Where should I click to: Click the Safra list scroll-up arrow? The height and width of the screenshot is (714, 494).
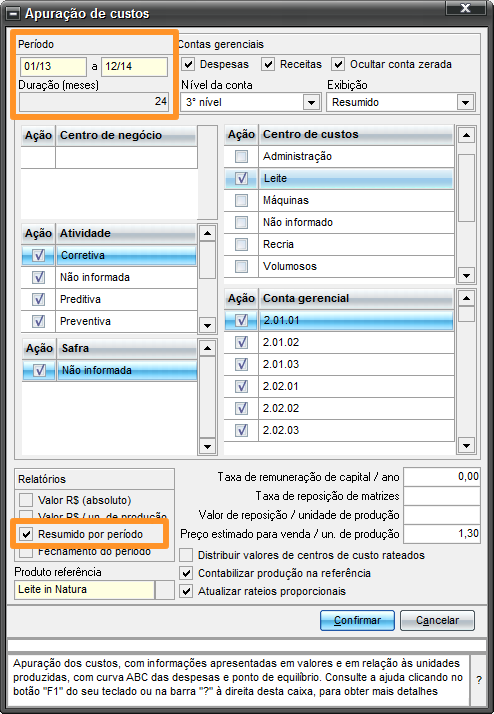207,348
